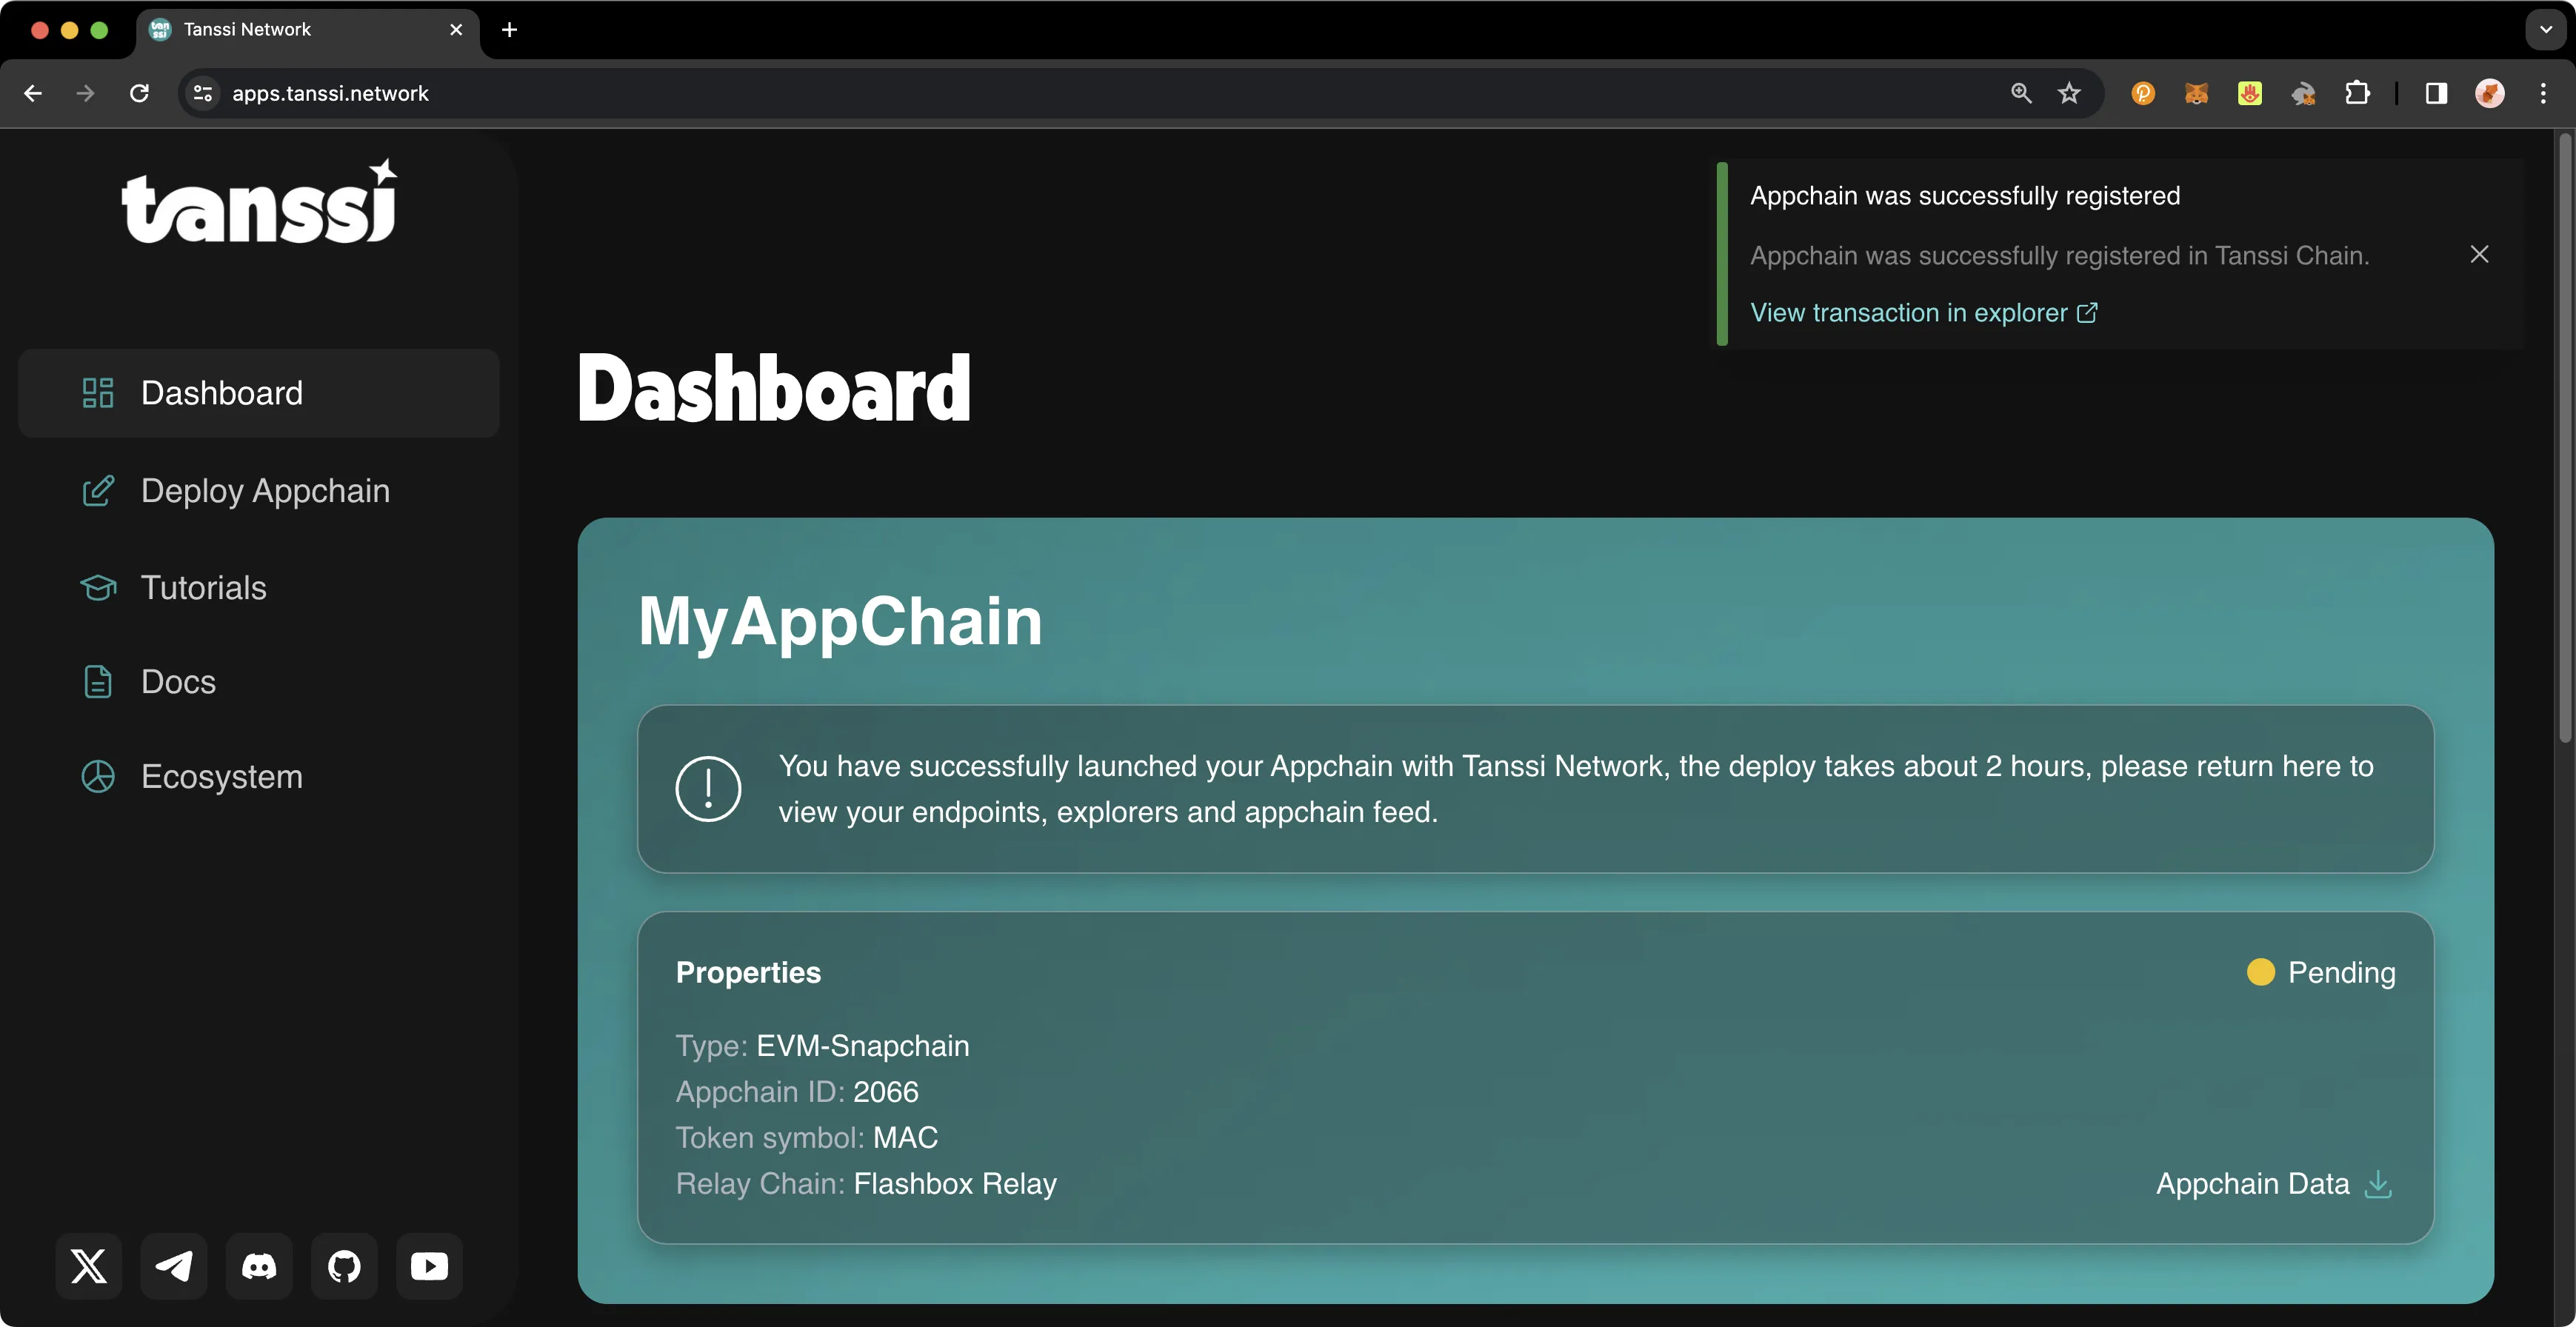Reload the page
The image size is (2576, 1327).
[140, 93]
